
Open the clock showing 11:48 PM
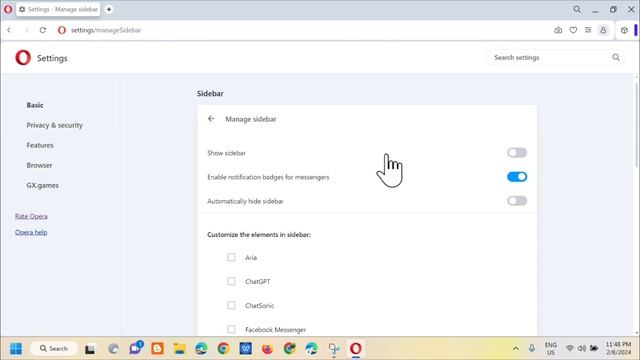tap(618, 348)
